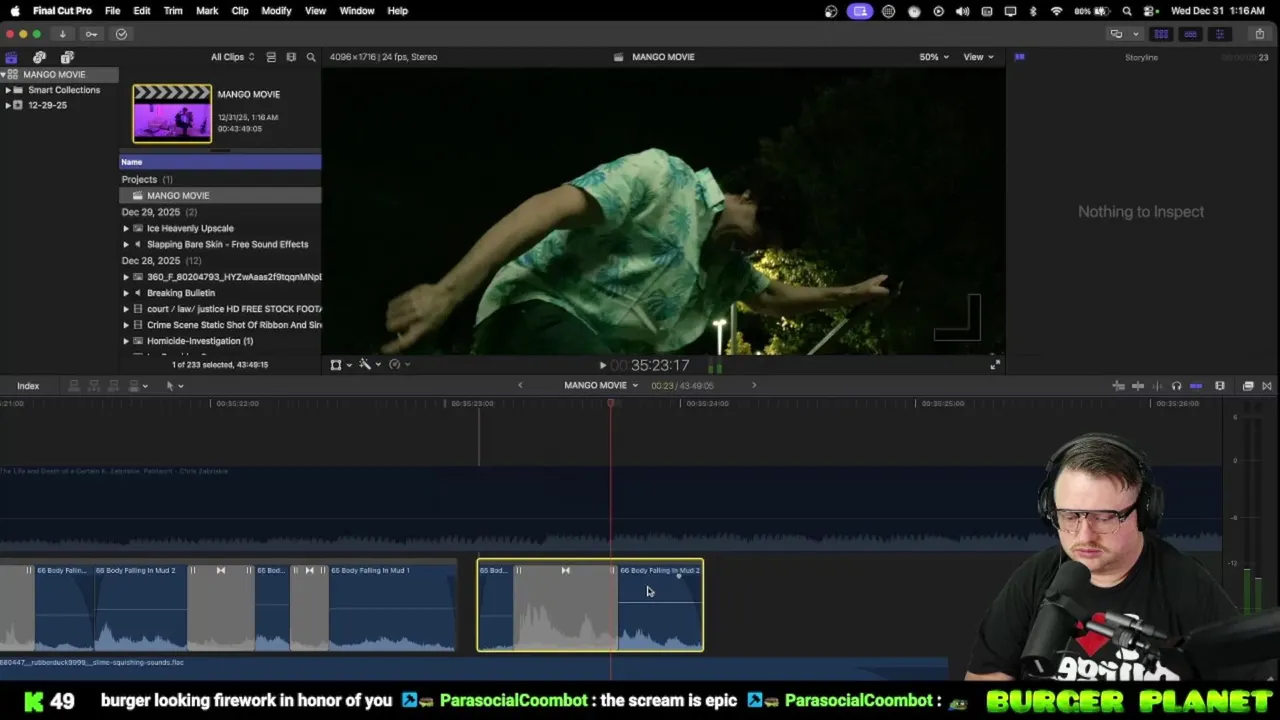Viewport: 1280px width, 720px height.
Task: Show the Photos and Audio sidebar
Action: point(39,57)
